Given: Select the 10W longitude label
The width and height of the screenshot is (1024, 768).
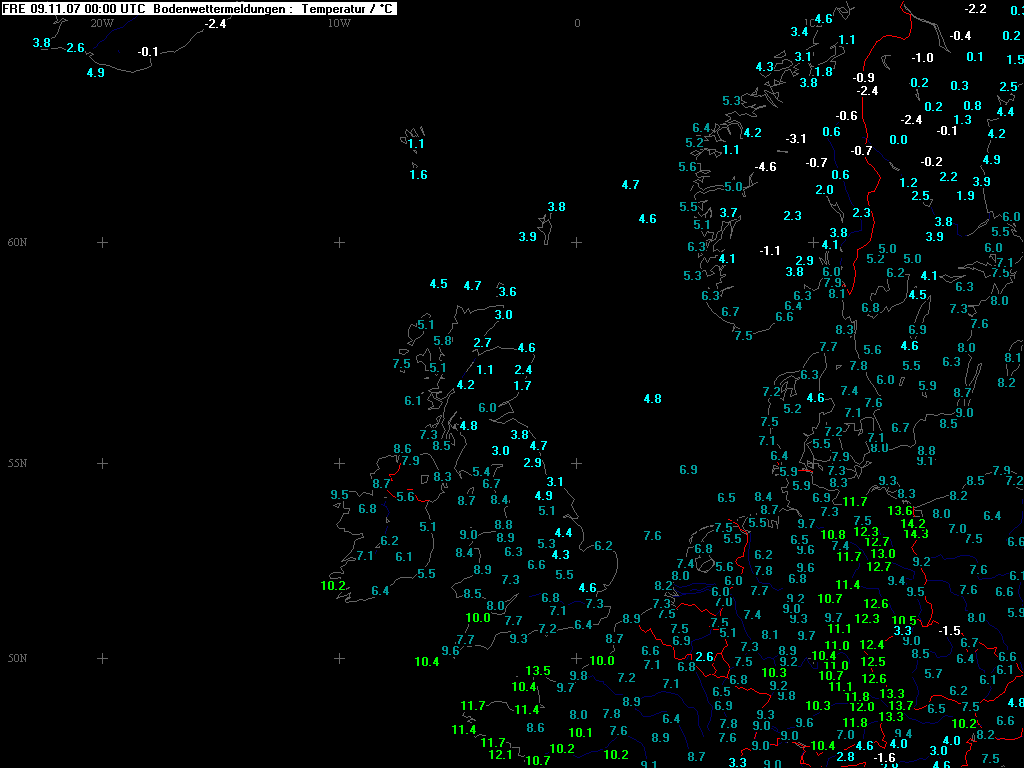Looking at the screenshot, I should pos(339,23).
